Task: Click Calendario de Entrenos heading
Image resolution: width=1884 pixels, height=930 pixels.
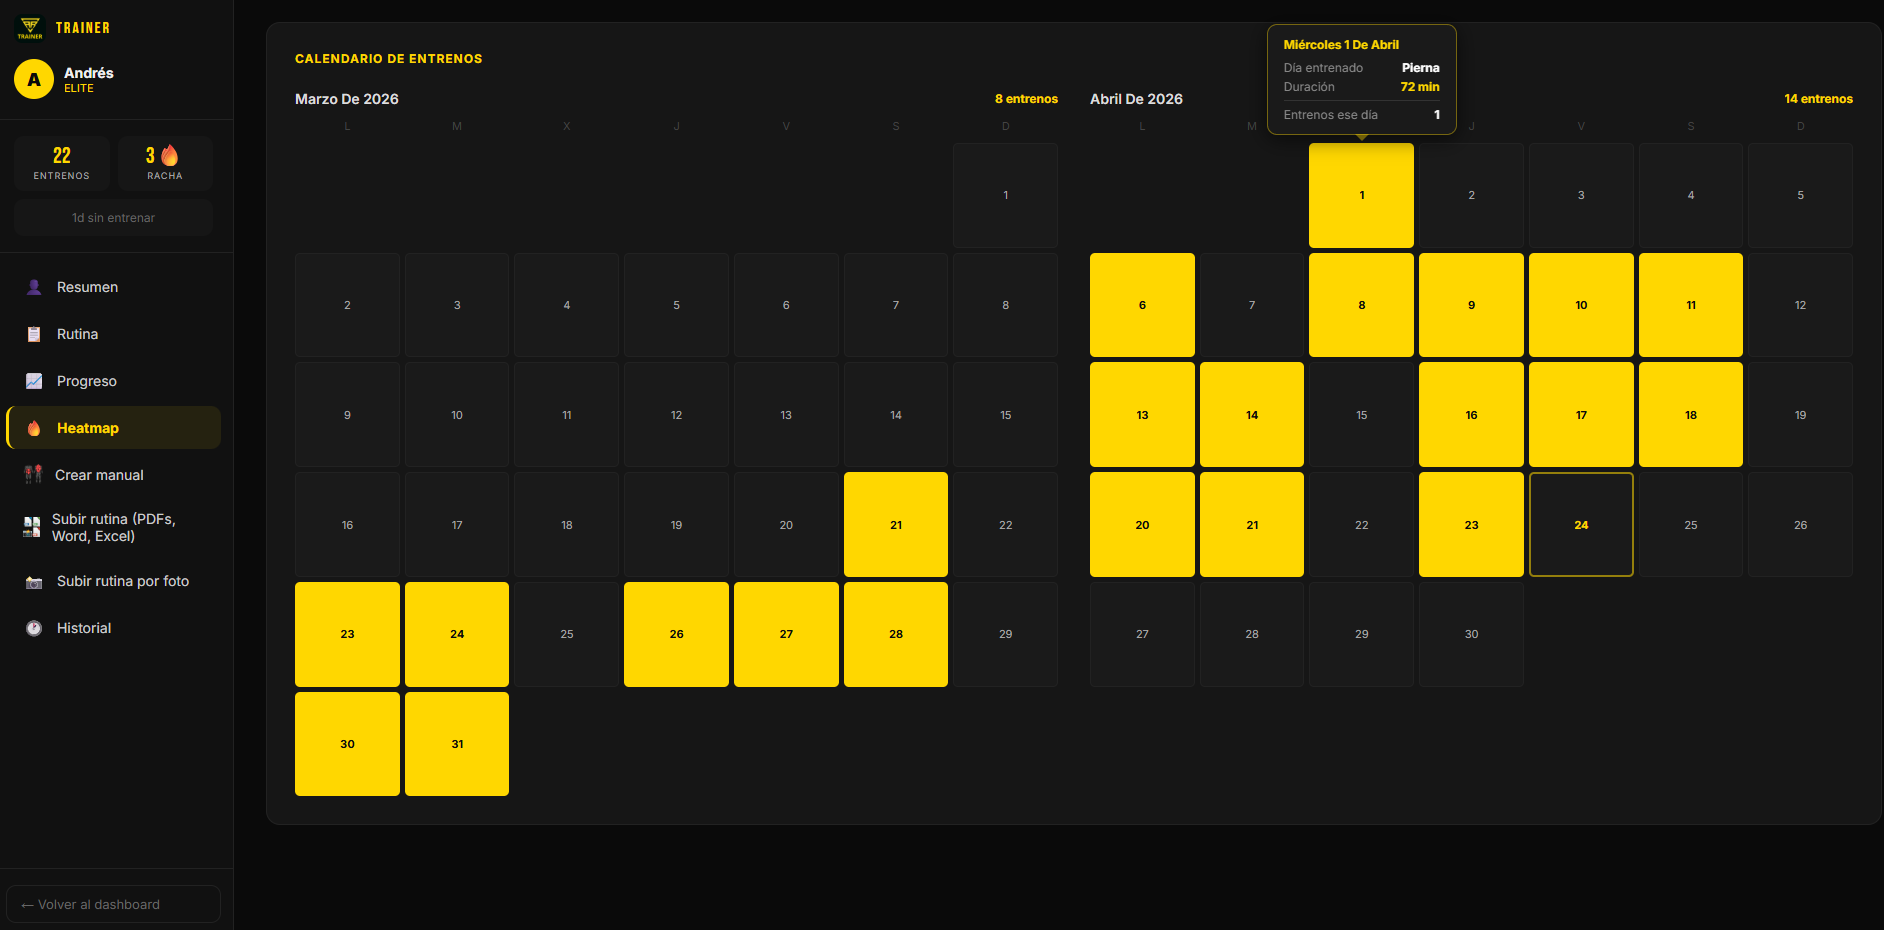Action: (x=389, y=59)
